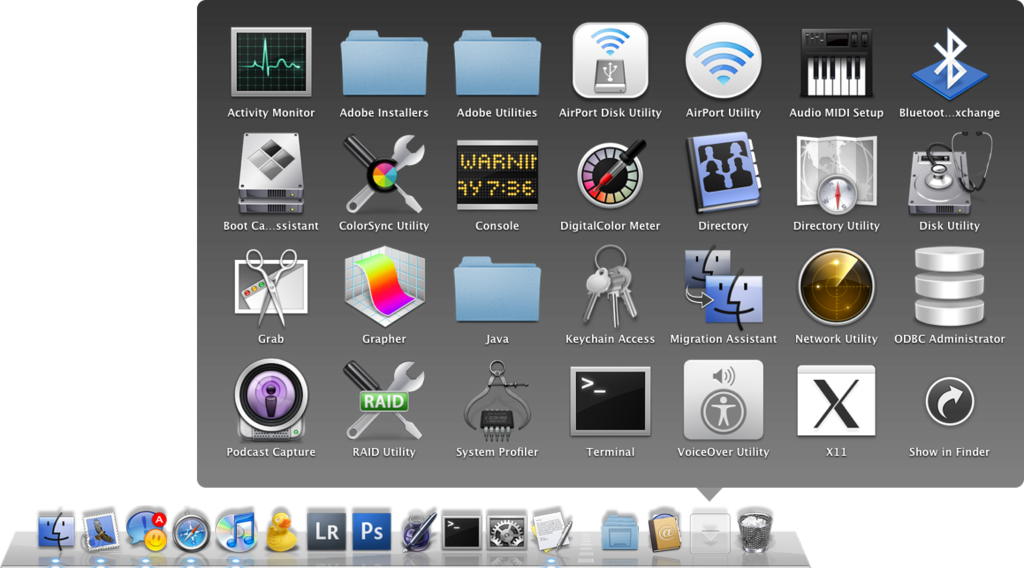Launch VoiceOver Utility
The width and height of the screenshot is (1024, 568).
[x=723, y=400]
